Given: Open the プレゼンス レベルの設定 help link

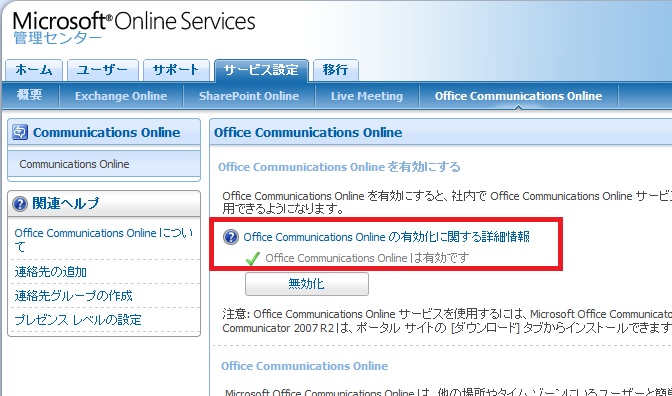Looking at the screenshot, I should pyautogui.click(x=78, y=320).
